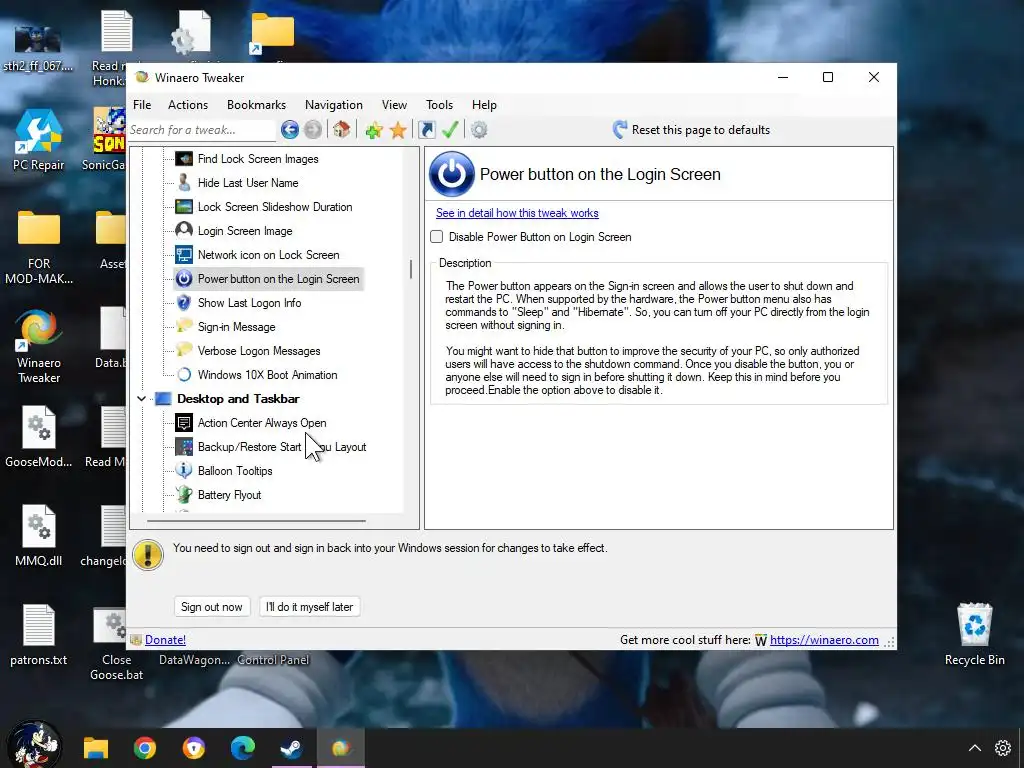Screen dimensions: 1024x768
Task: Open Microsoft Edge from the taskbar
Action: [243, 748]
